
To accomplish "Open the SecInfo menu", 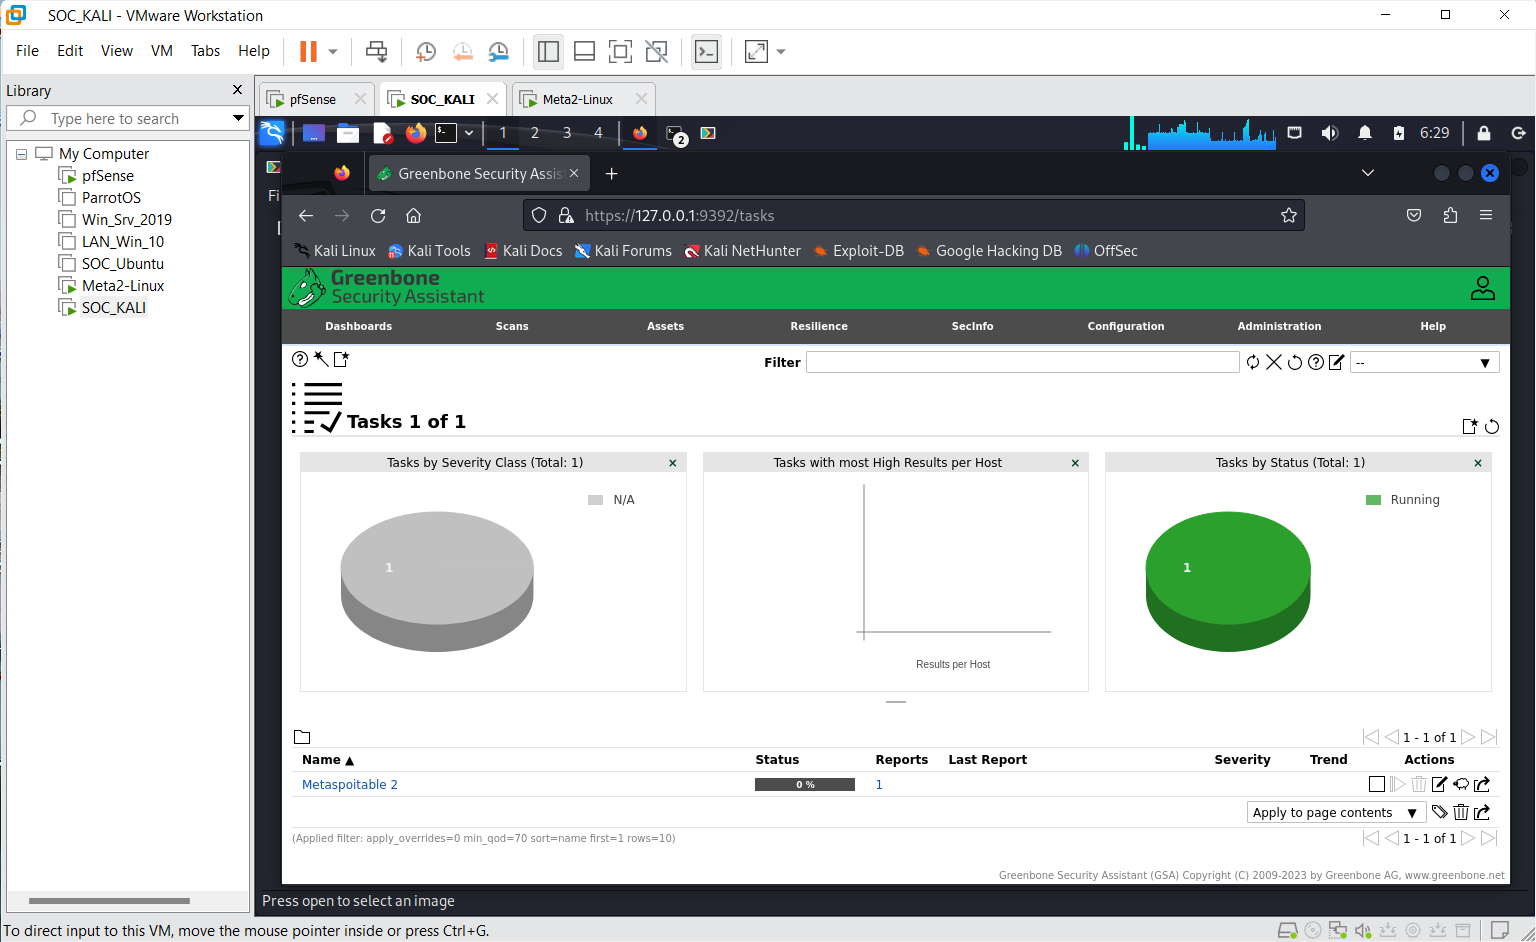I will coord(972,326).
